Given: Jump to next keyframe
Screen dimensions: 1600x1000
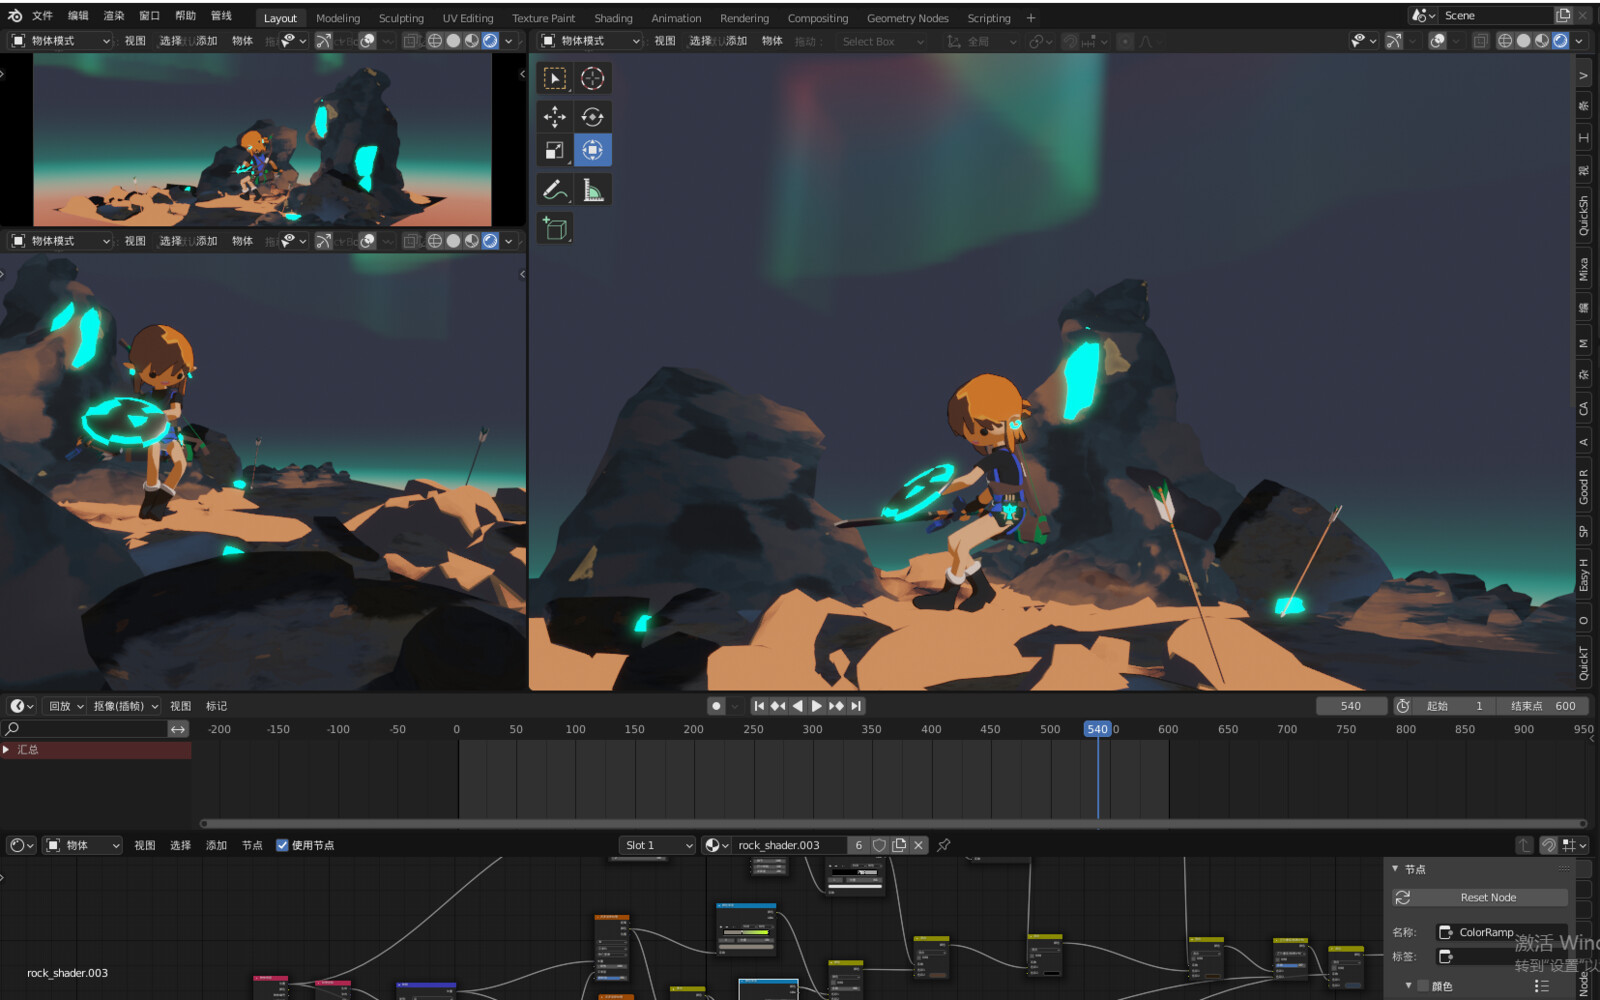Looking at the screenshot, I should pyautogui.click(x=836, y=706).
